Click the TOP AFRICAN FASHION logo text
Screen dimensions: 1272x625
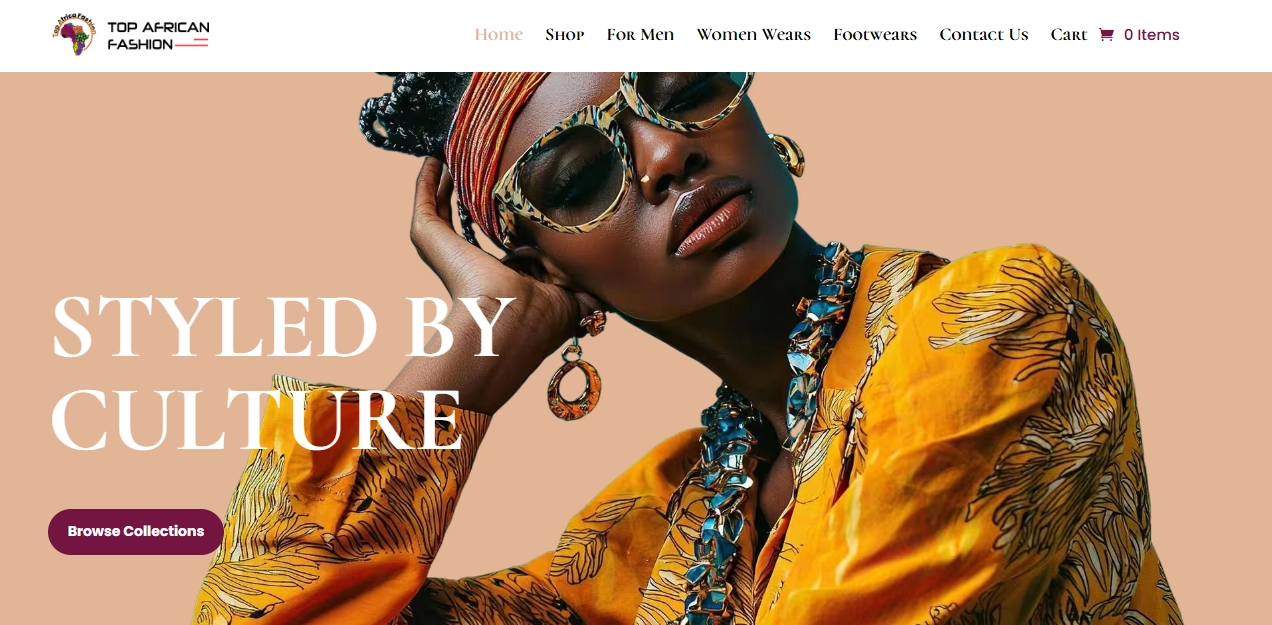click(158, 35)
